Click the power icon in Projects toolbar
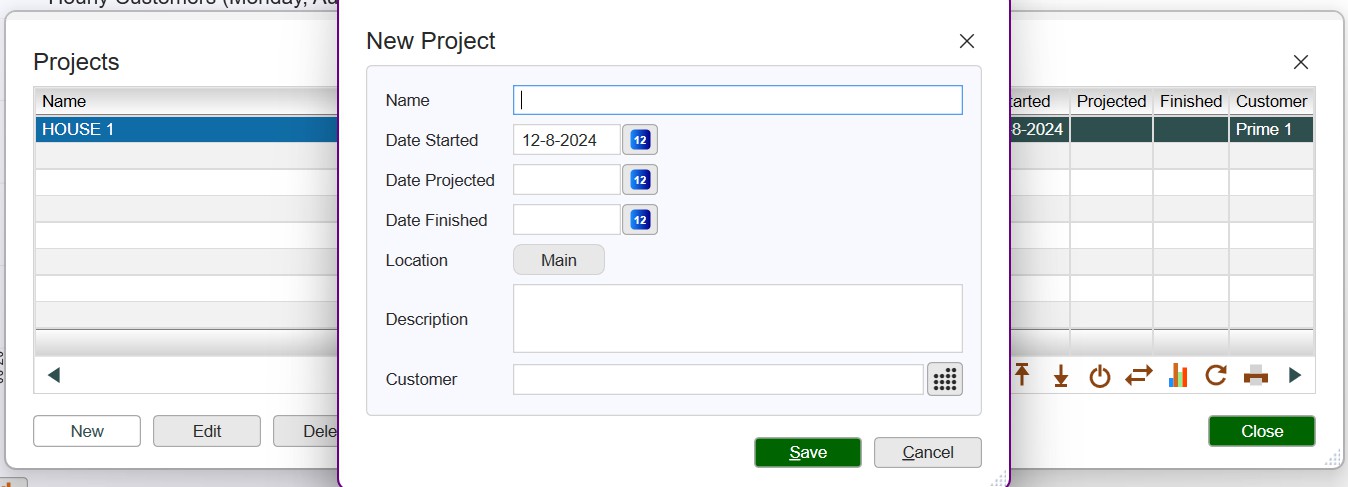The width and height of the screenshot is (1348, 487). pyautogui.click(x=1100, y=376)
